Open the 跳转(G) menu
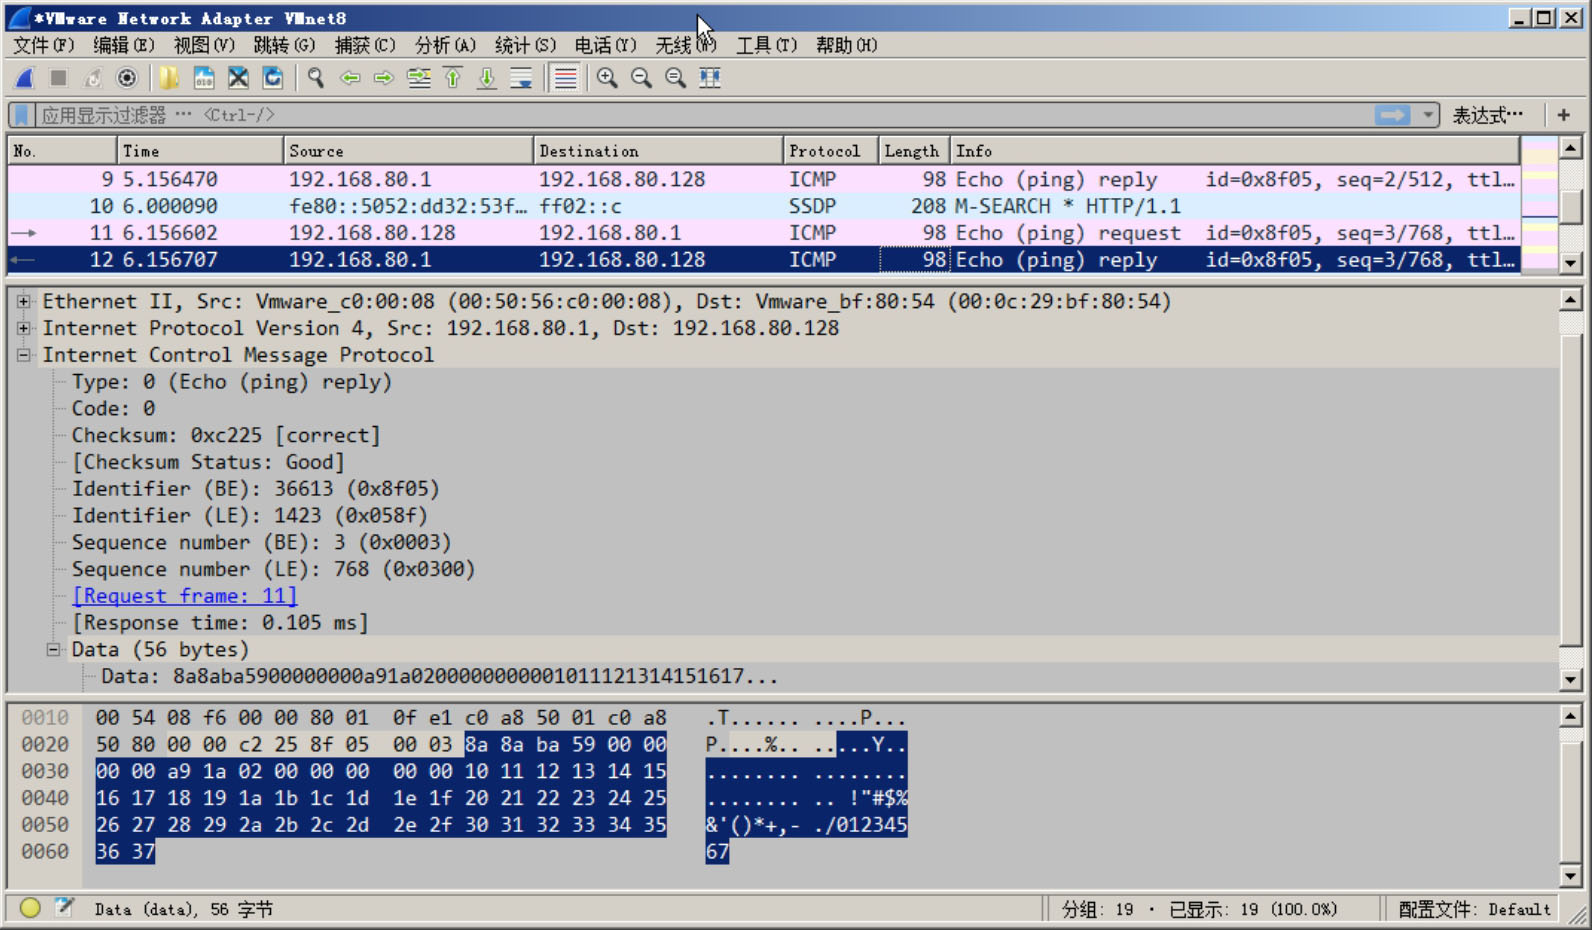The image size is (1592, 930). [x=284, y=45]
